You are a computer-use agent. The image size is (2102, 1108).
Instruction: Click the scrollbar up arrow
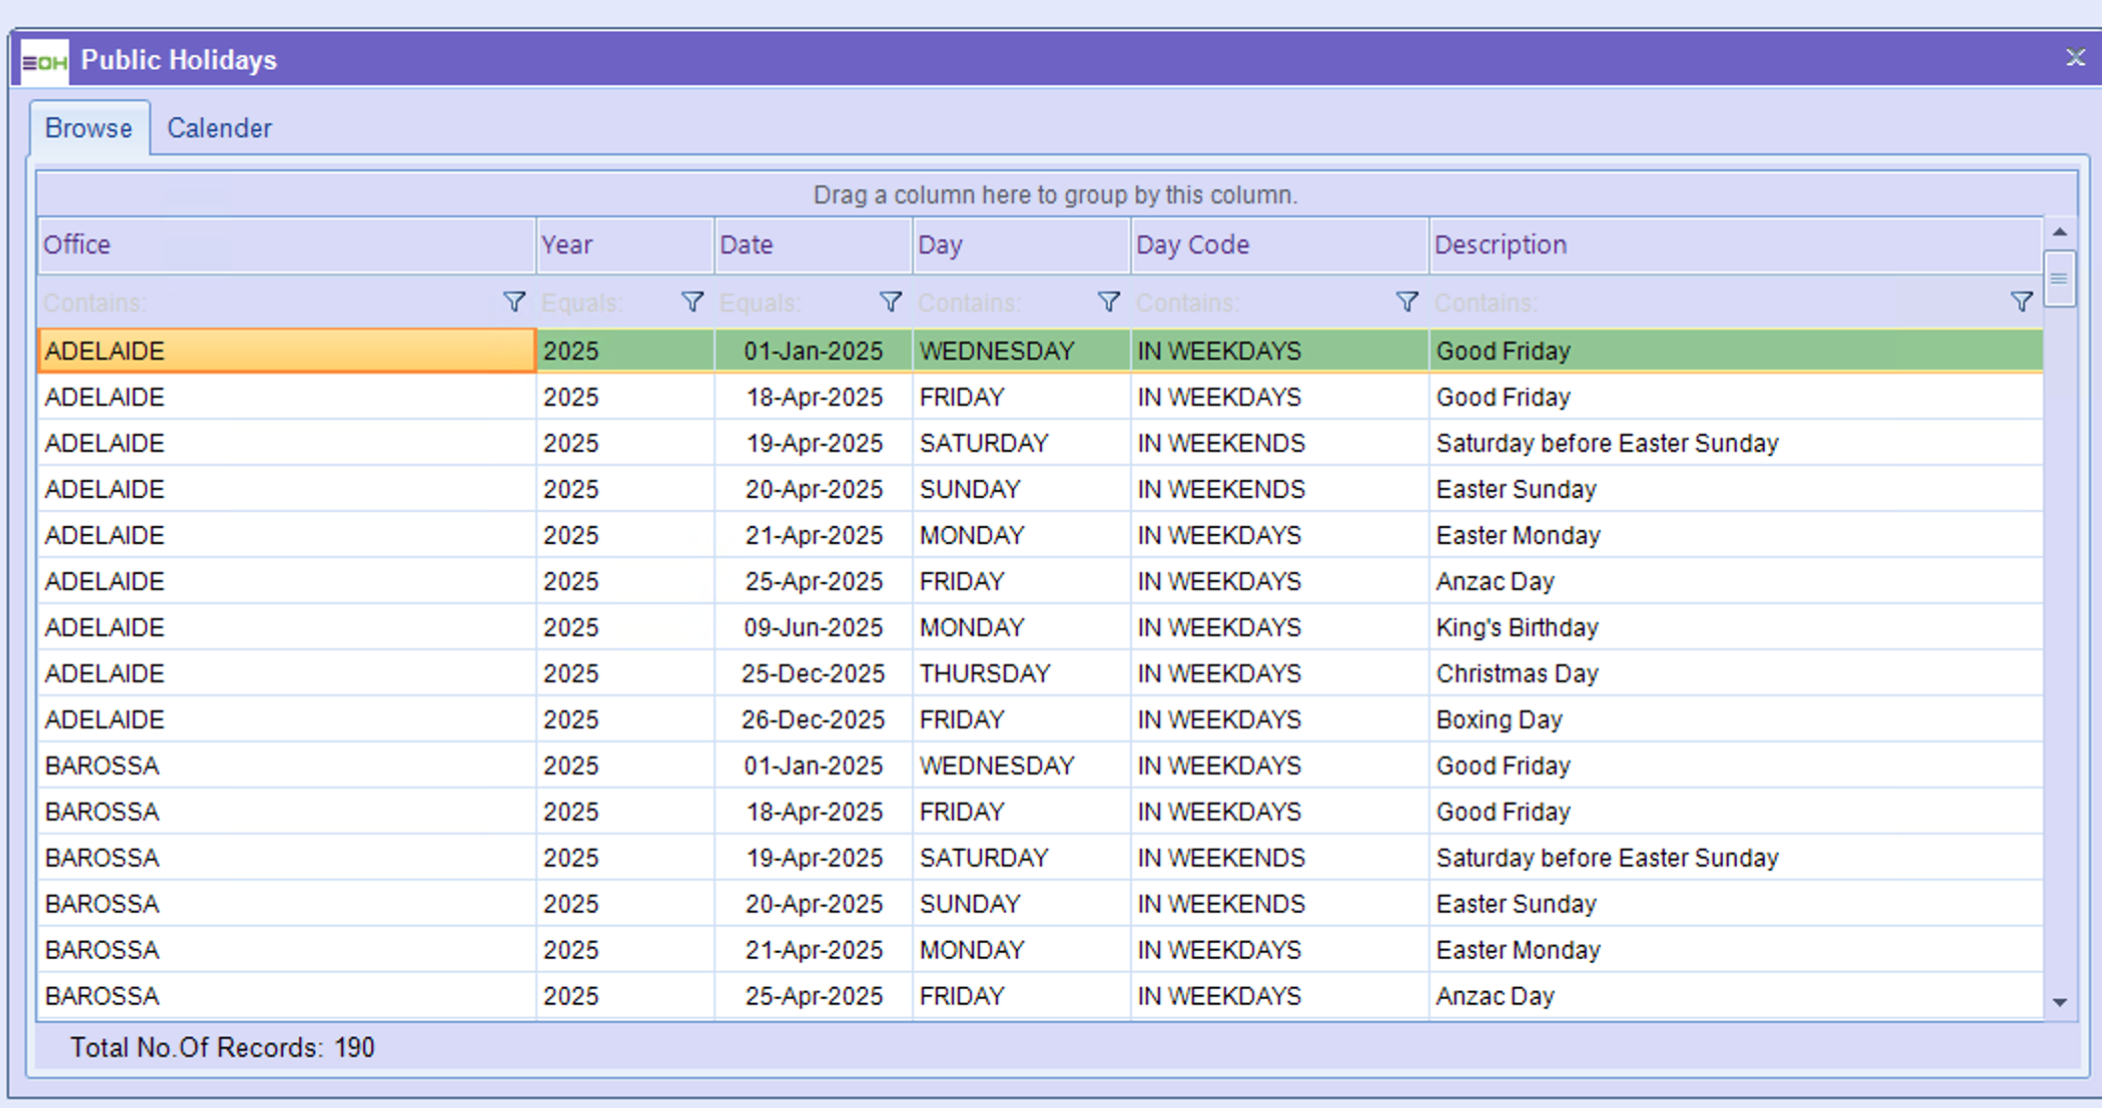2059,232
